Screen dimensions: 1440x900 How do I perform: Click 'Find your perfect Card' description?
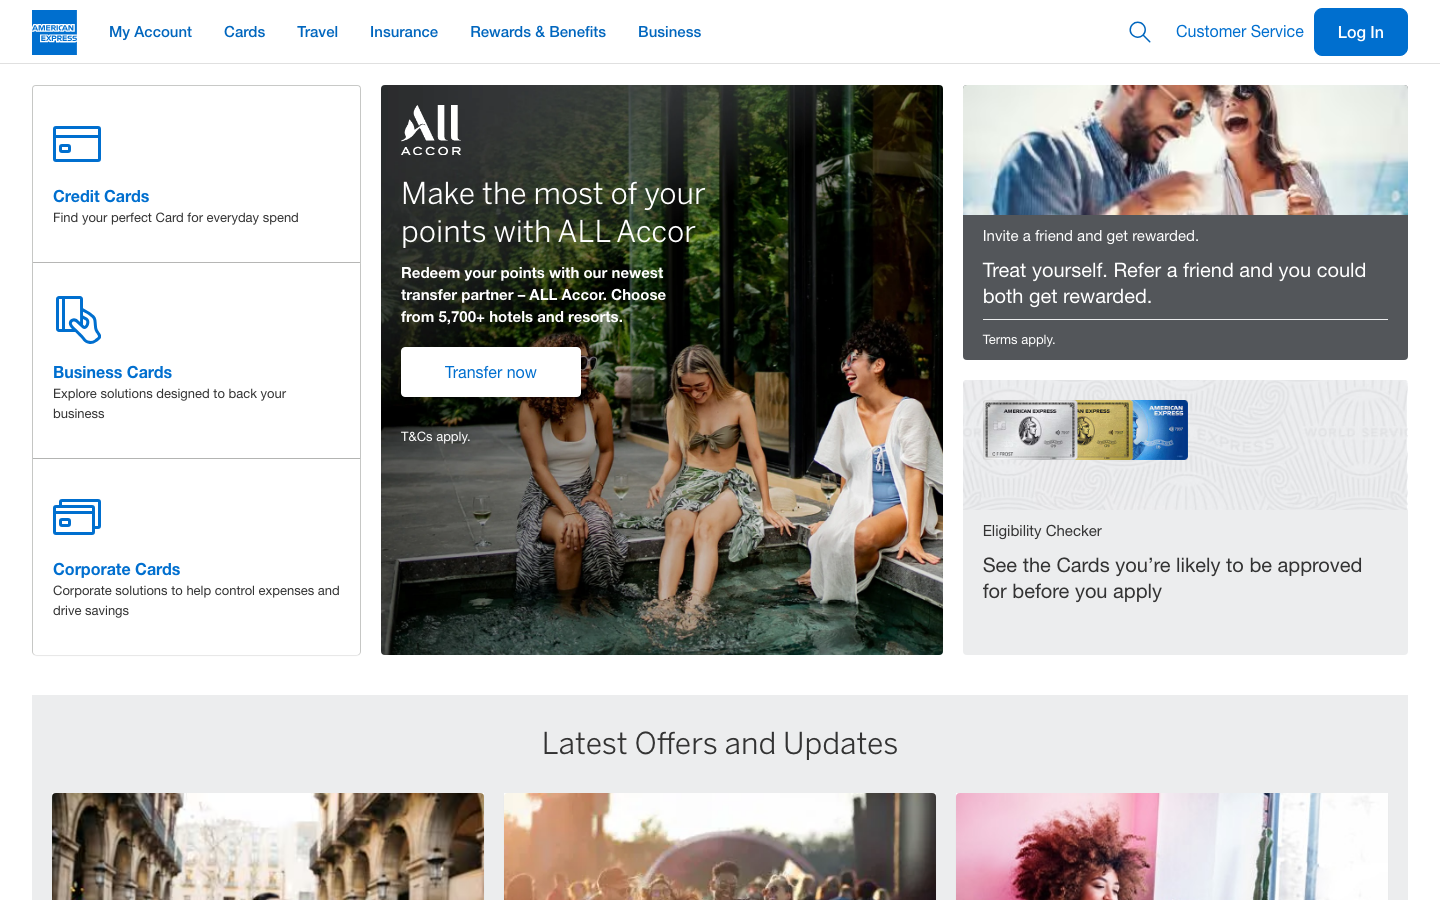pos(176,218)
